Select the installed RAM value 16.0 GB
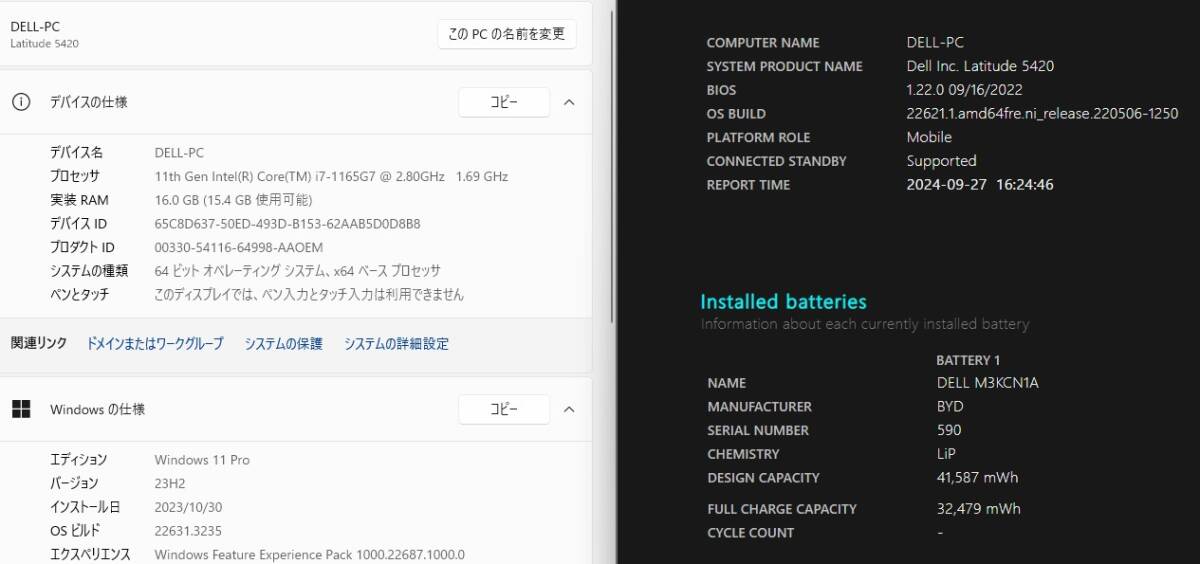 (x=234, y=200)
